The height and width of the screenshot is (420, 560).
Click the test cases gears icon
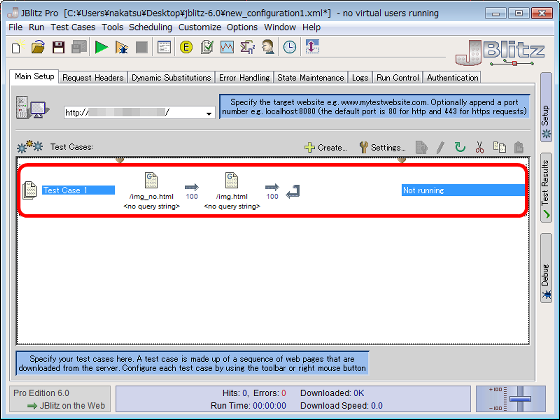(30, 146)
